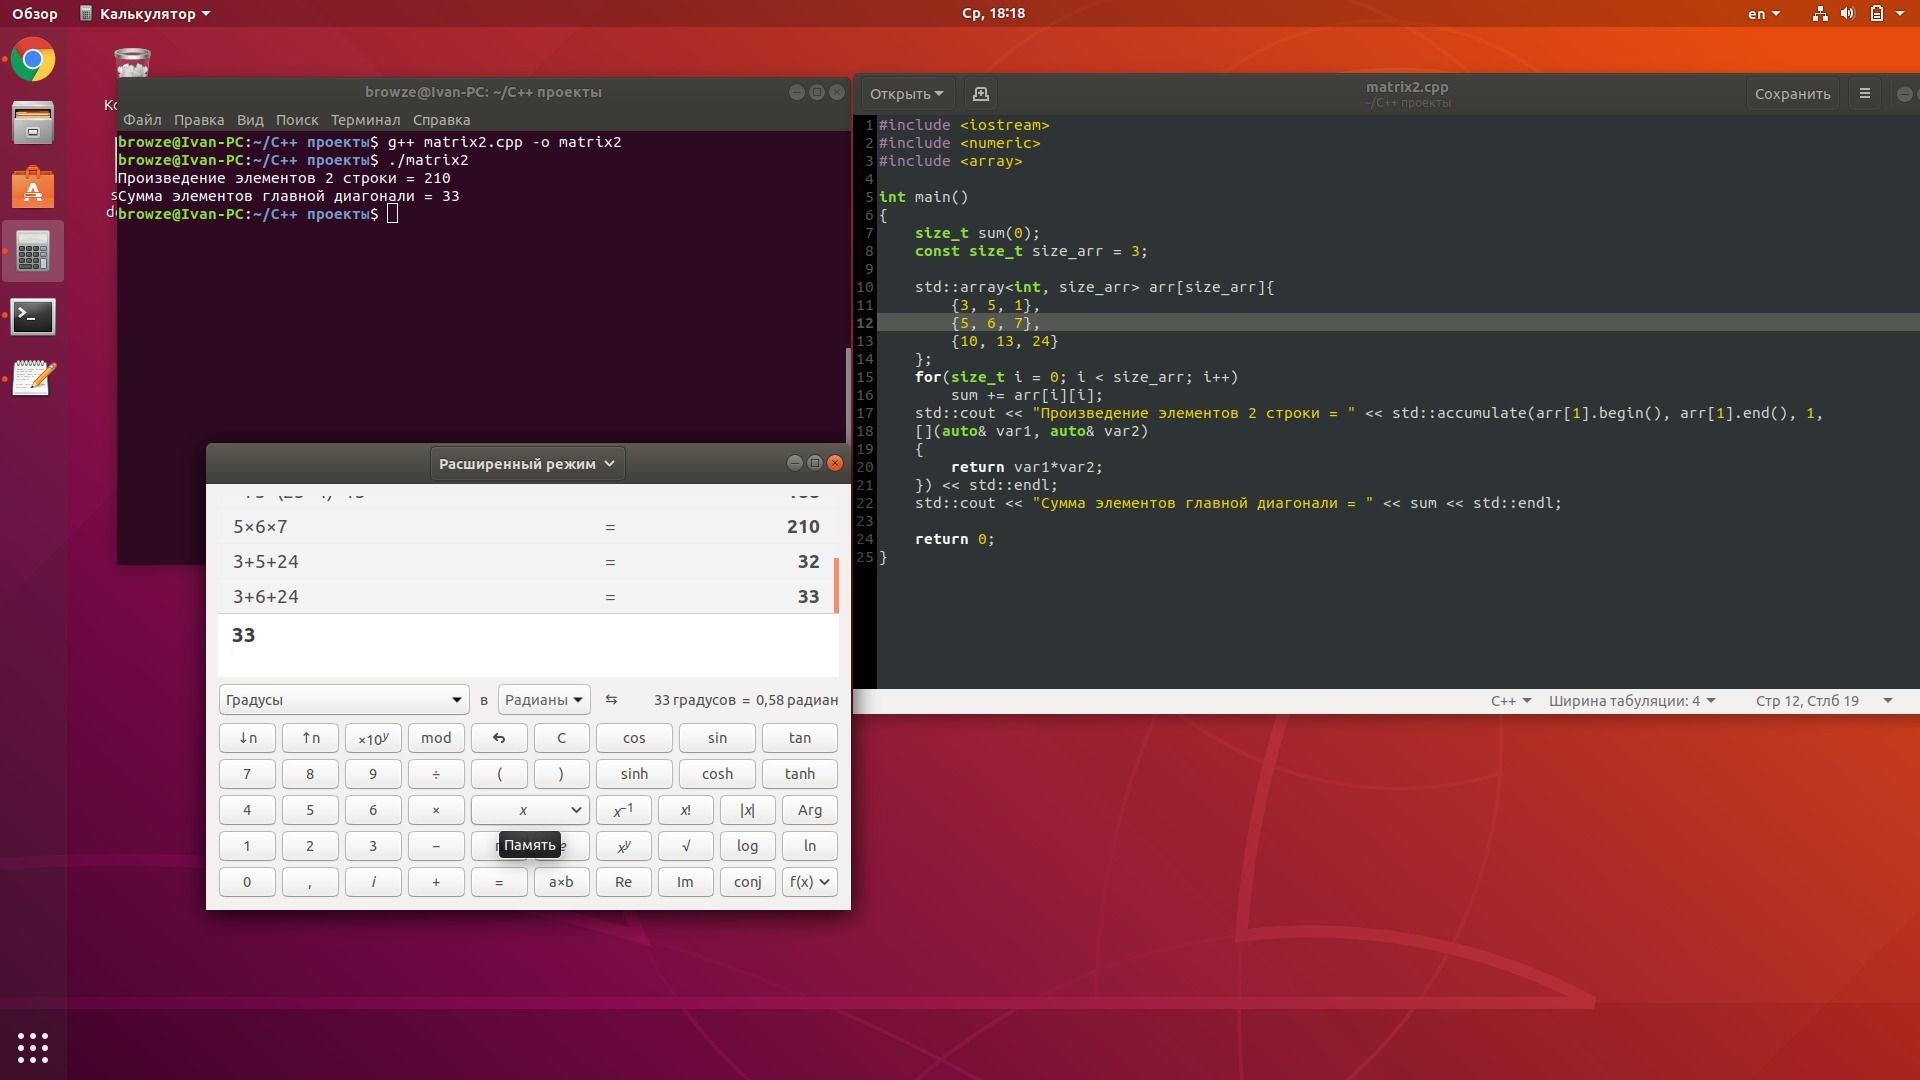Viewport: 1920px width, 1080px height.
Task: Open the Стр 12, Стлб 19 position dropdown
Action: pos(1823,701)
